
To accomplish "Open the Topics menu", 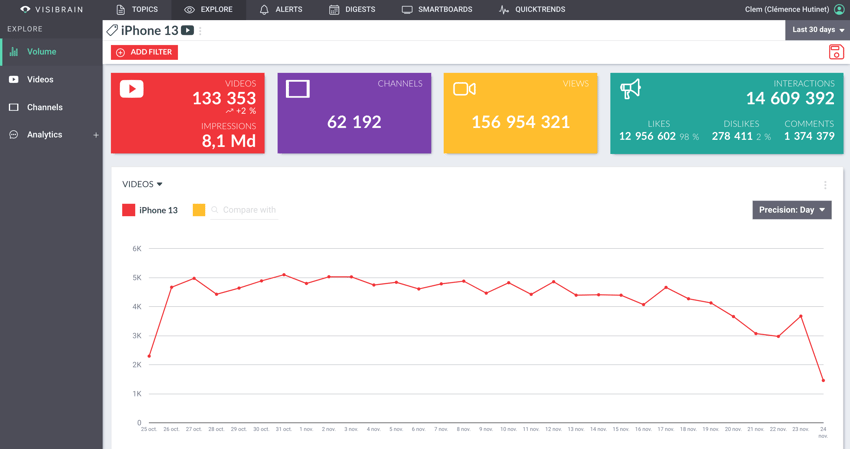I will click(x=137, y=9).
